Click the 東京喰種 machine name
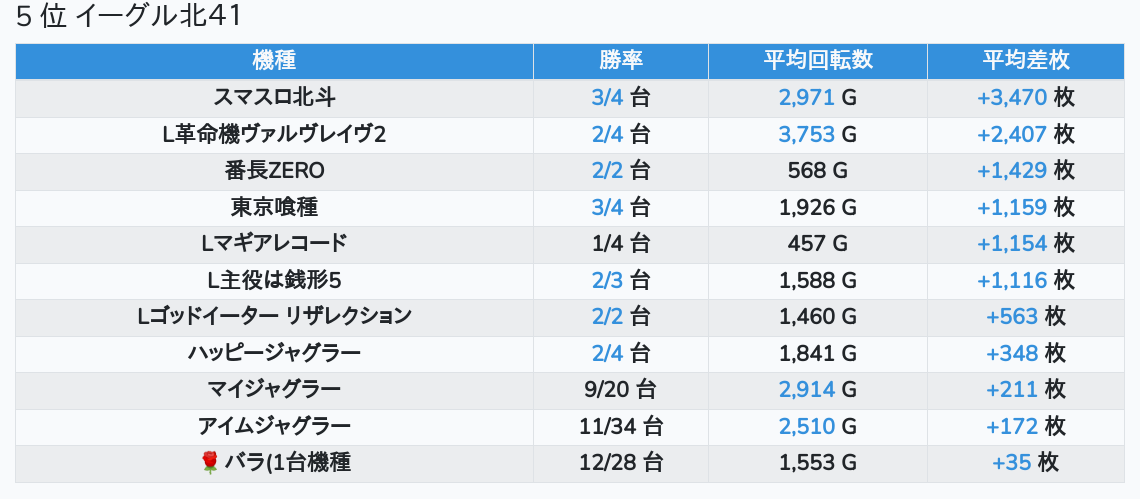This screenshot has width=1140, height=499. [x=274, y=207]
